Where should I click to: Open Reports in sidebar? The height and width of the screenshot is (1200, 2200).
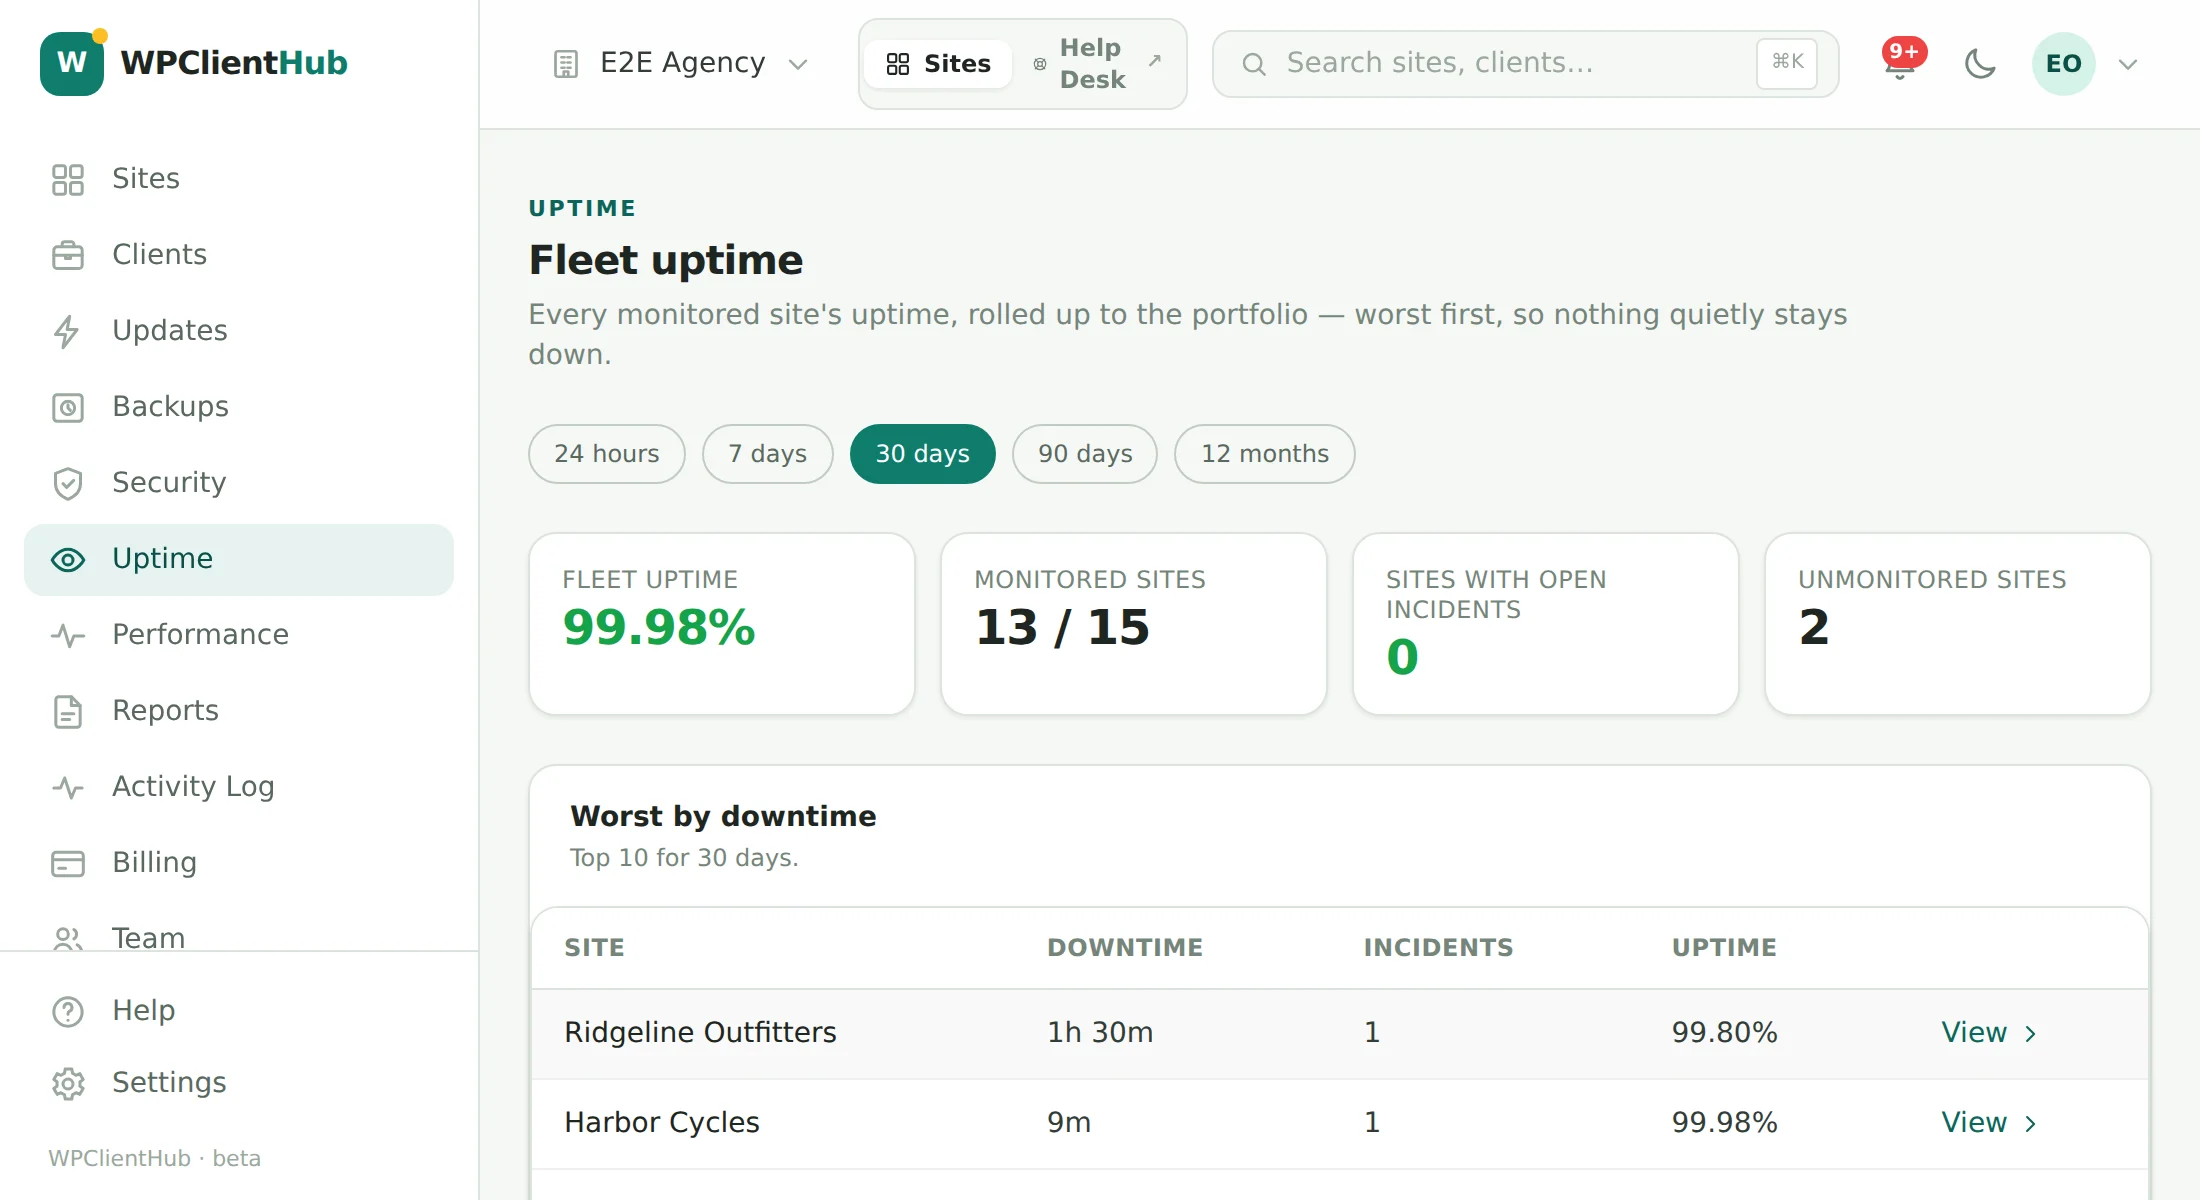click(239, 711)
